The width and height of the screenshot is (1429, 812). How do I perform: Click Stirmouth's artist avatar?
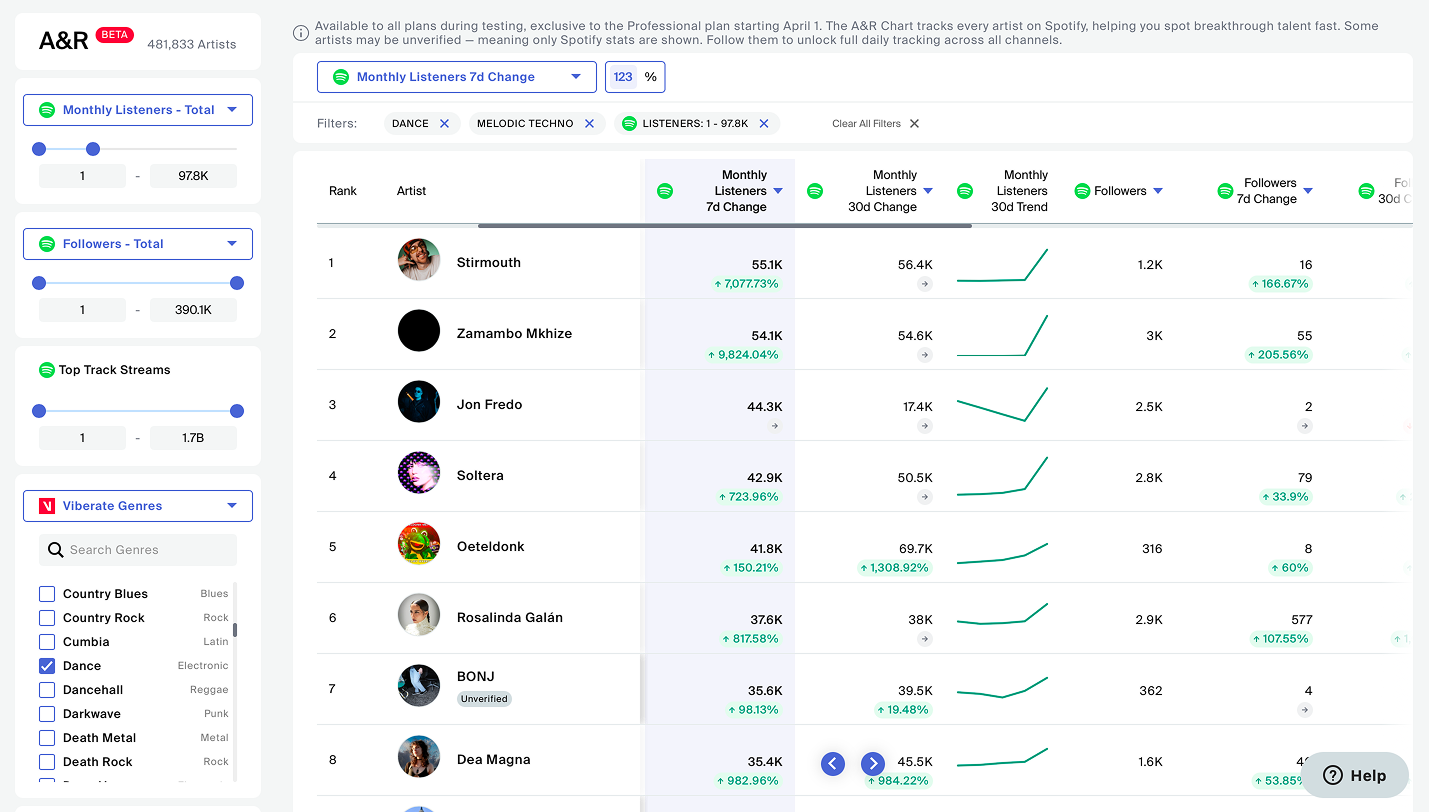pos(418,260)
